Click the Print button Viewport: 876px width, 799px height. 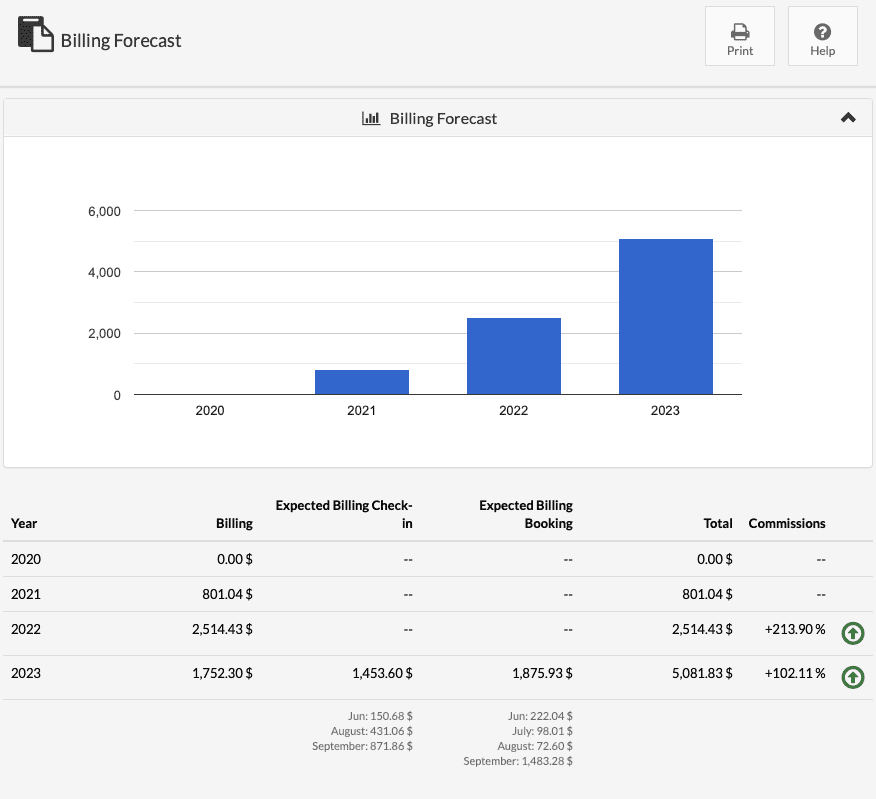740,36
